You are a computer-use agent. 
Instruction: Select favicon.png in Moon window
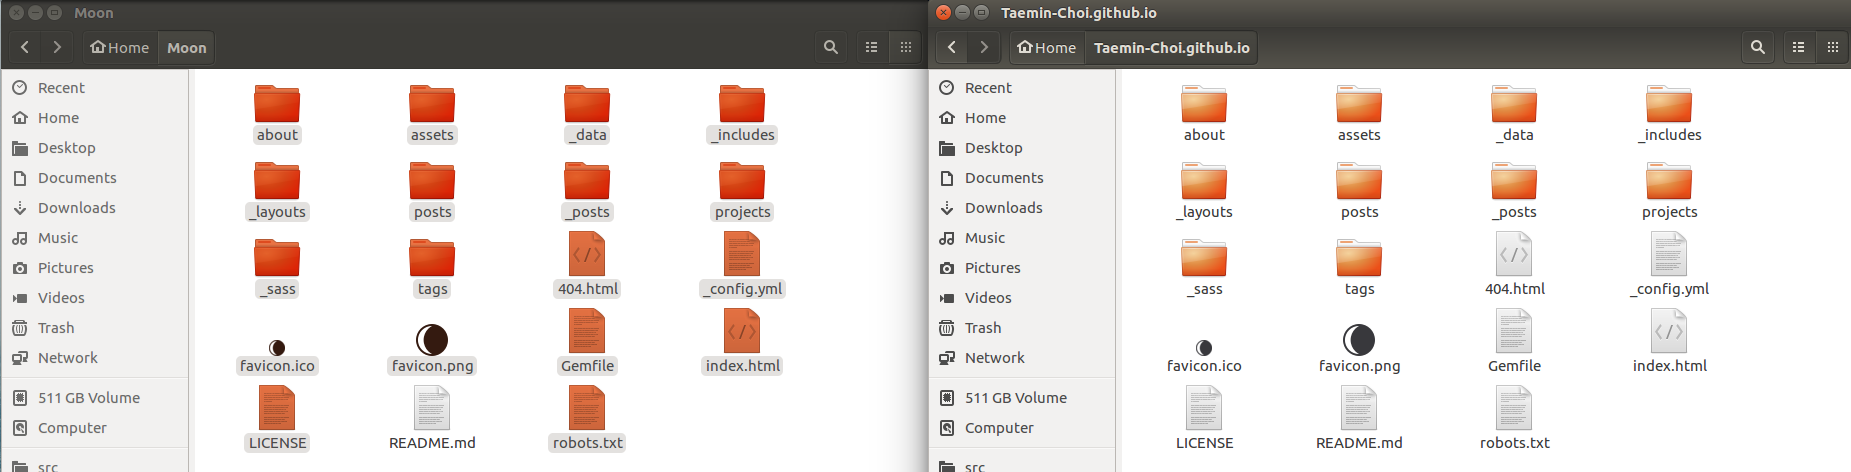[432, 349]
